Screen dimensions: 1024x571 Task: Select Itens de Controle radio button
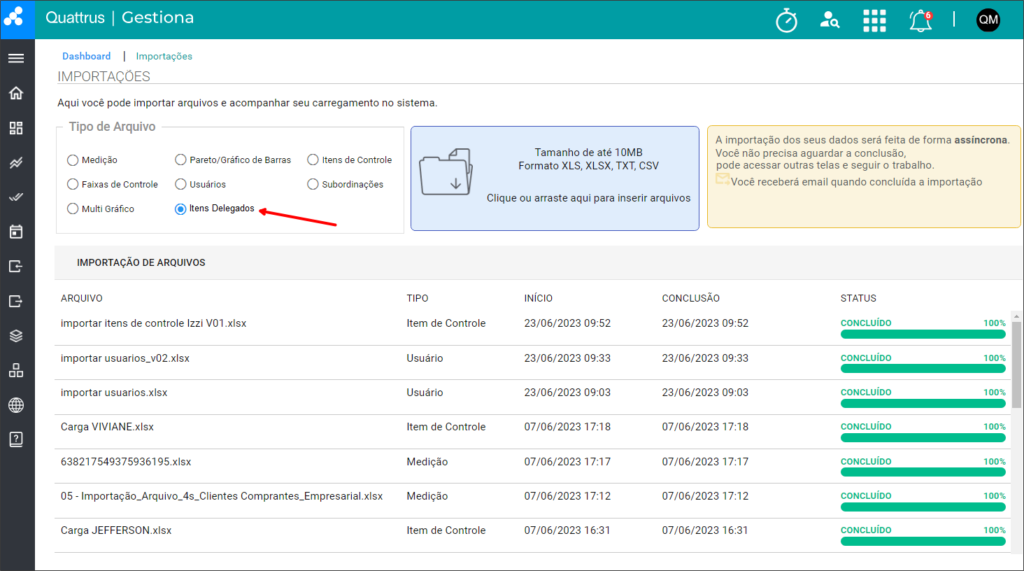[313, 159]
